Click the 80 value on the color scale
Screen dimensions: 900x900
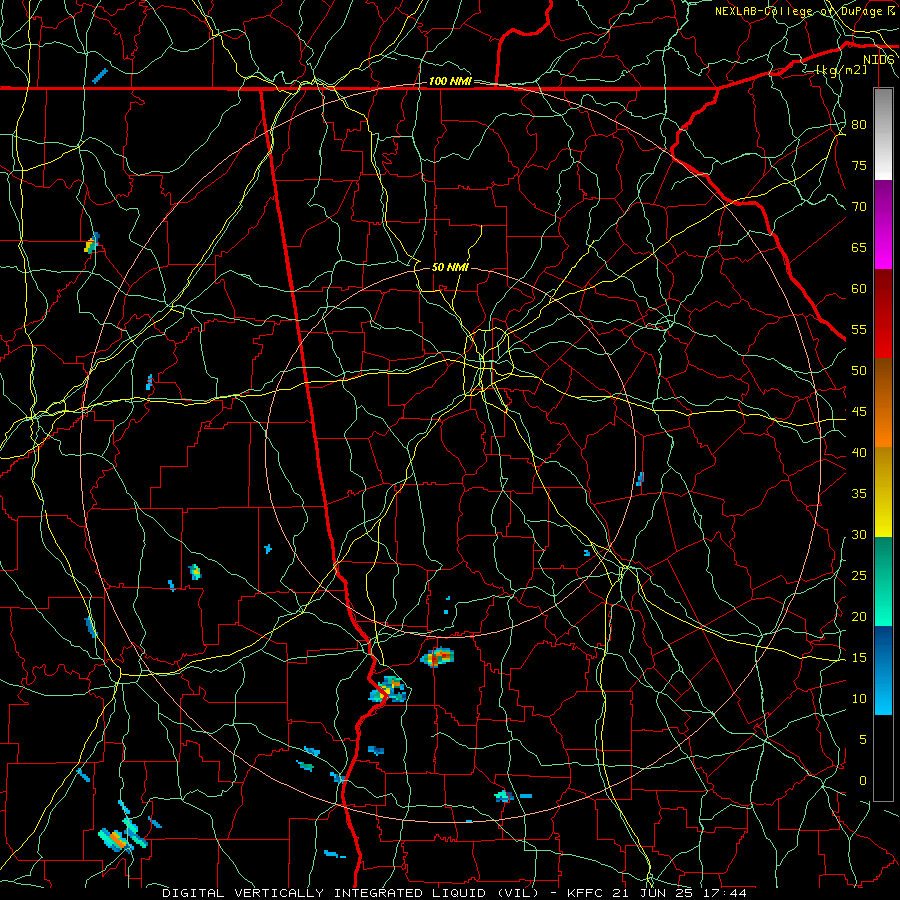tap(859, 125)
